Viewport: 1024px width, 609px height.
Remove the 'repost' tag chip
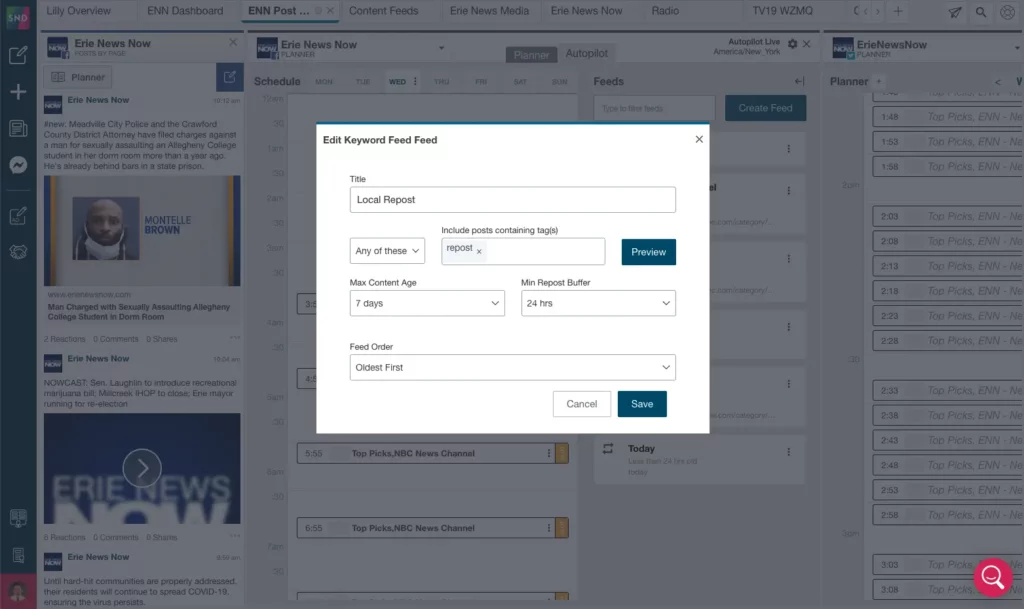479,252
